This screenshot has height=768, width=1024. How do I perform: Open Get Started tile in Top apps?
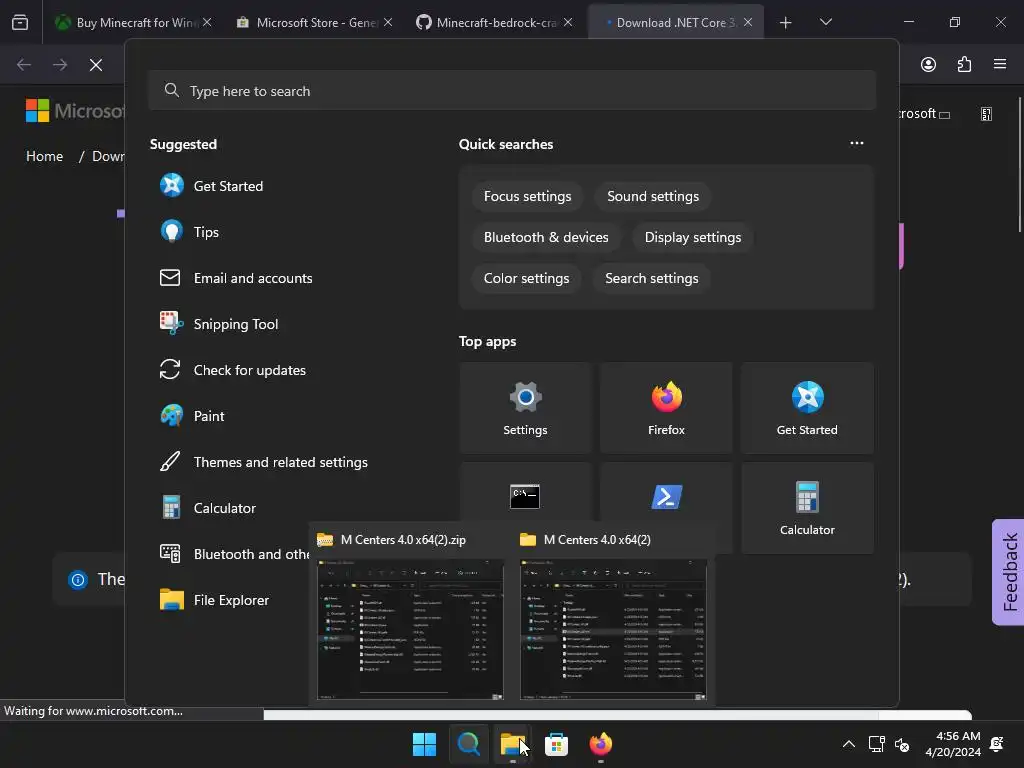pyautogui.click(x=807, y=408)
